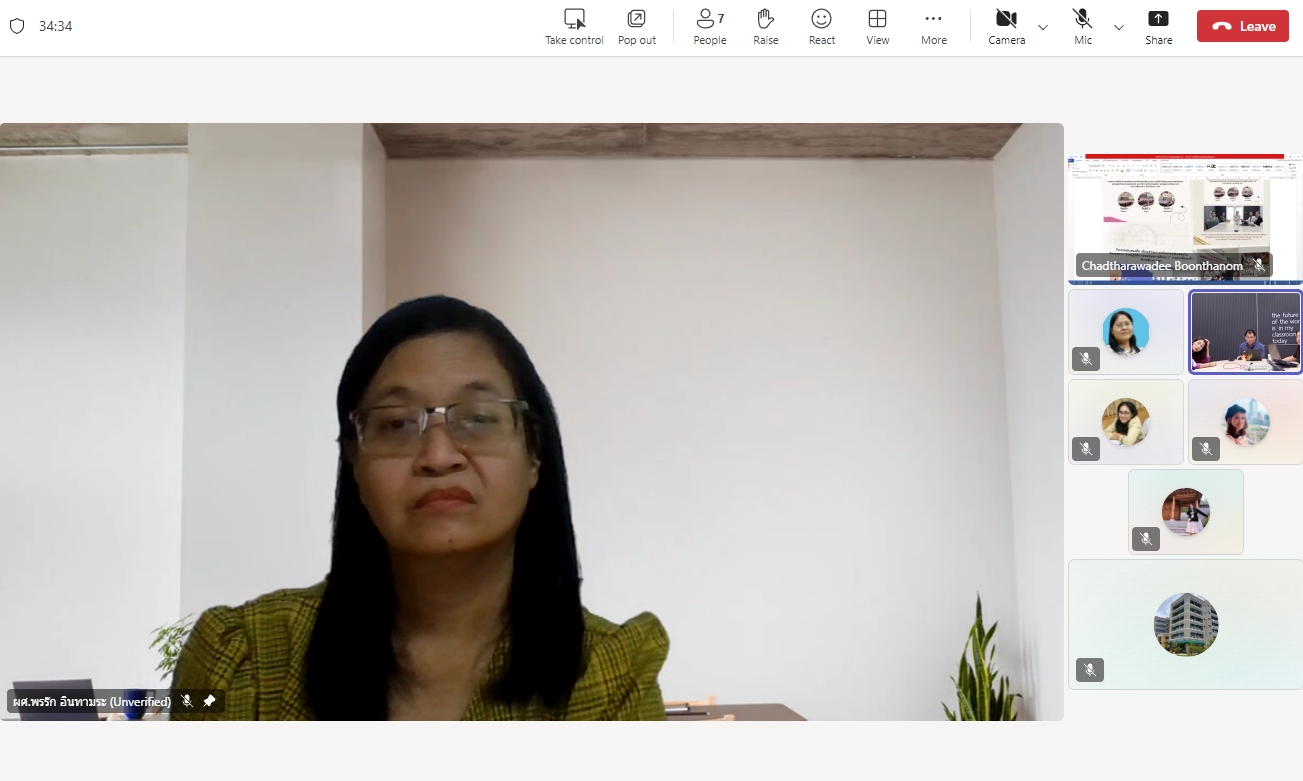Raise your hand in the meeting
The height and width of the screenshot is (781, 1303).
[x=766, y=20]
